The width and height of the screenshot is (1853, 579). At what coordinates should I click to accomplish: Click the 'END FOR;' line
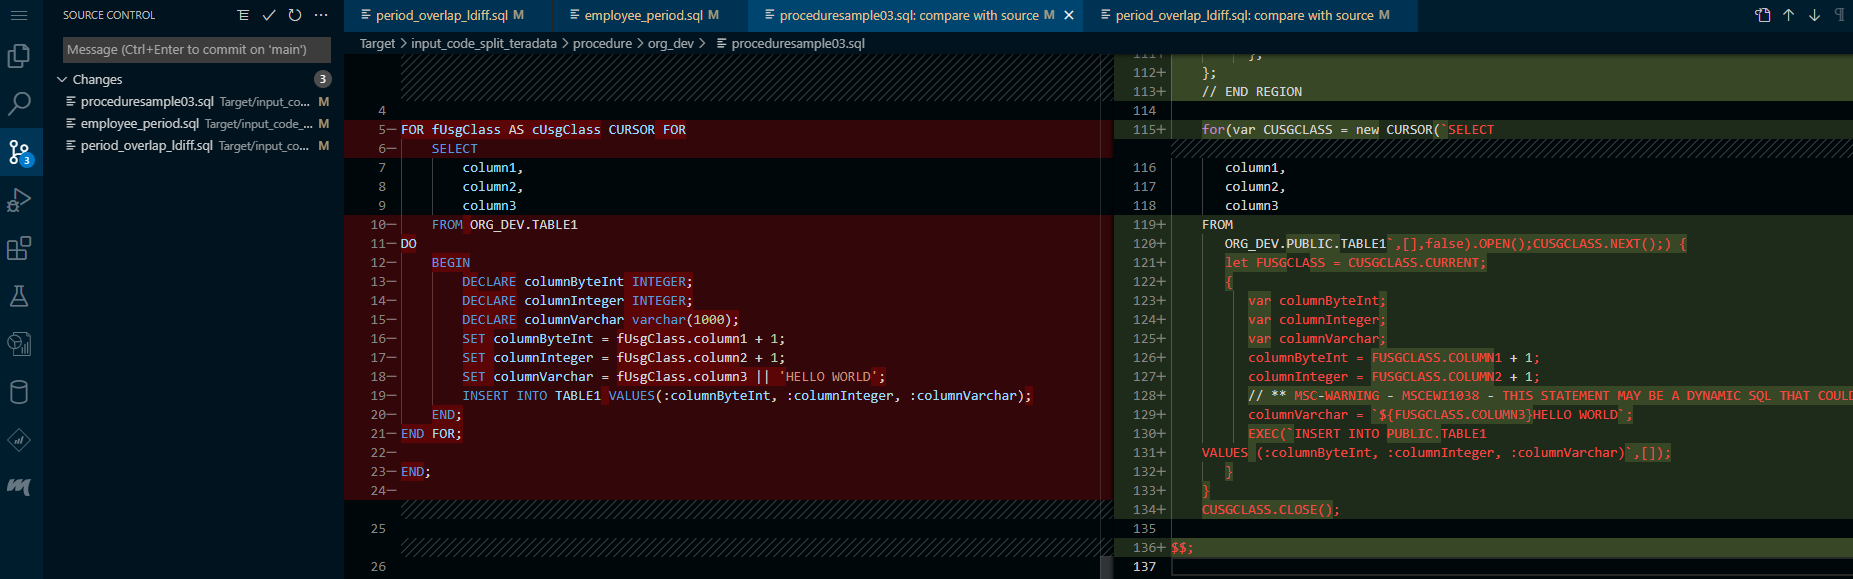coord(431,434)
